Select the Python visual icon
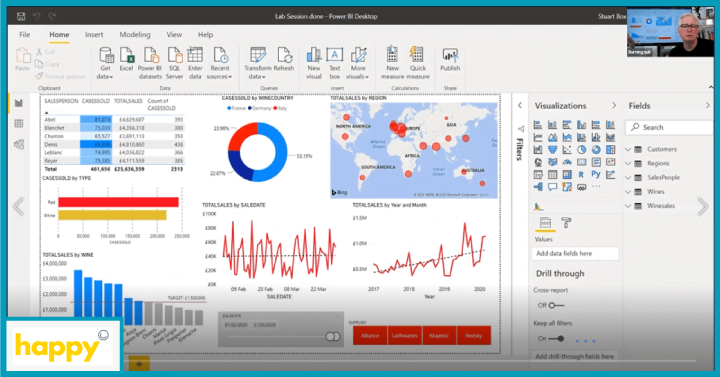Viewport: 720px width, 377px height. (x=596, y=174)
